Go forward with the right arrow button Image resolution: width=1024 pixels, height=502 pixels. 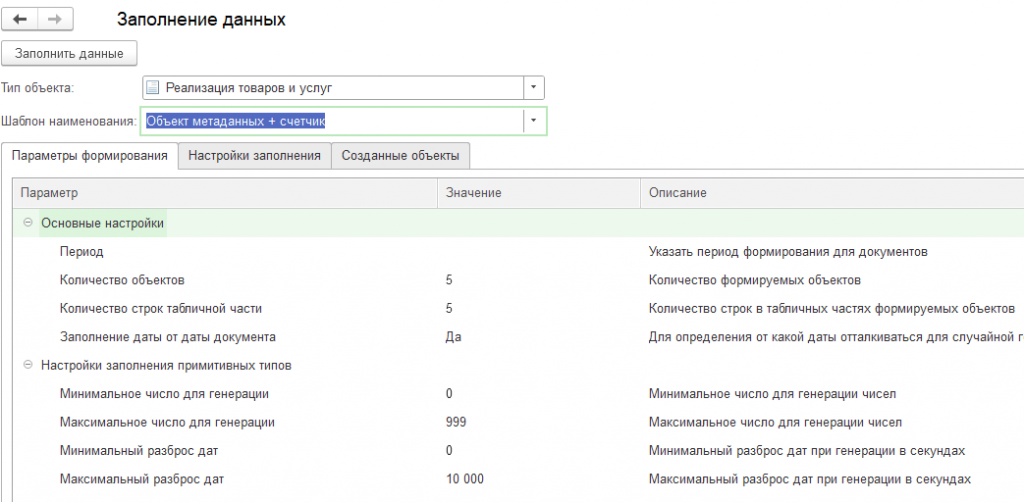56,20
